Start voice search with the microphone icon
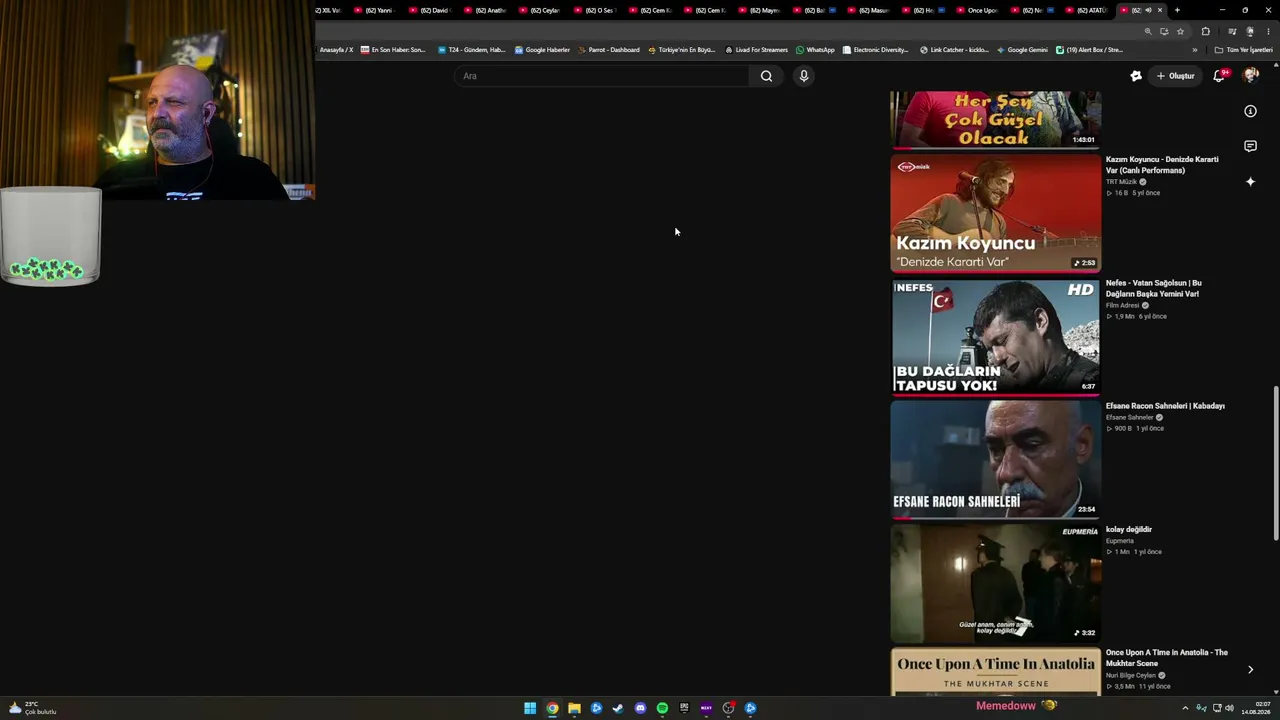Viewport: 1280px width, 720px height. (x=803, y=76)
